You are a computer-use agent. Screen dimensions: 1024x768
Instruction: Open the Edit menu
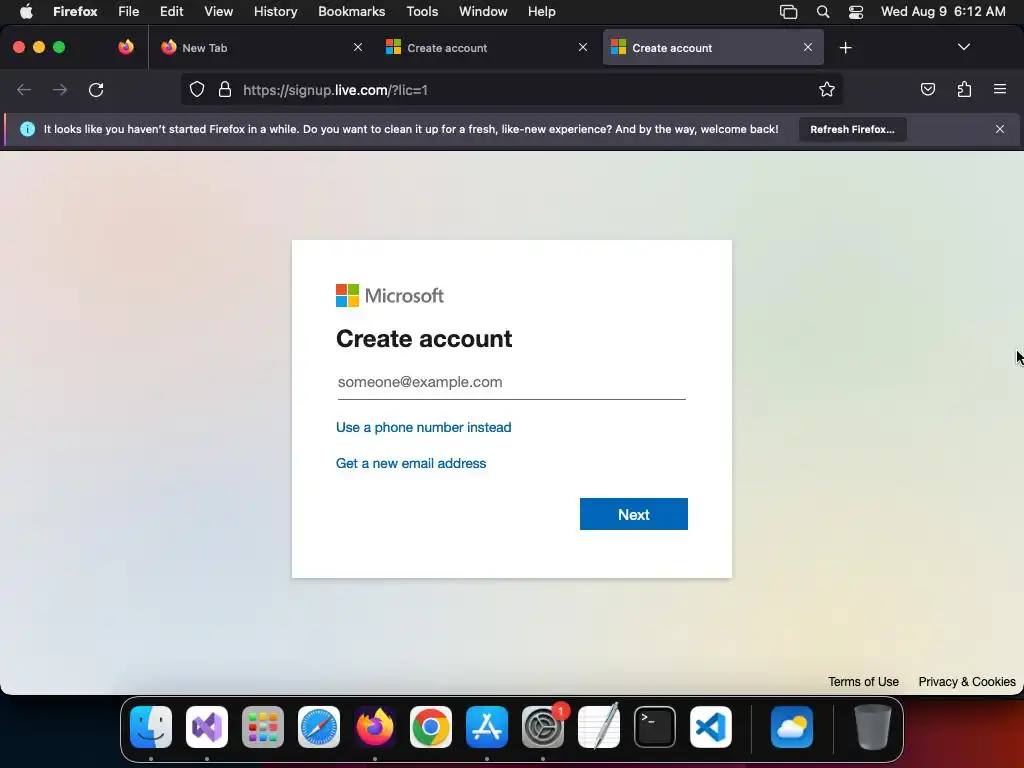click(x=172, y=11)
